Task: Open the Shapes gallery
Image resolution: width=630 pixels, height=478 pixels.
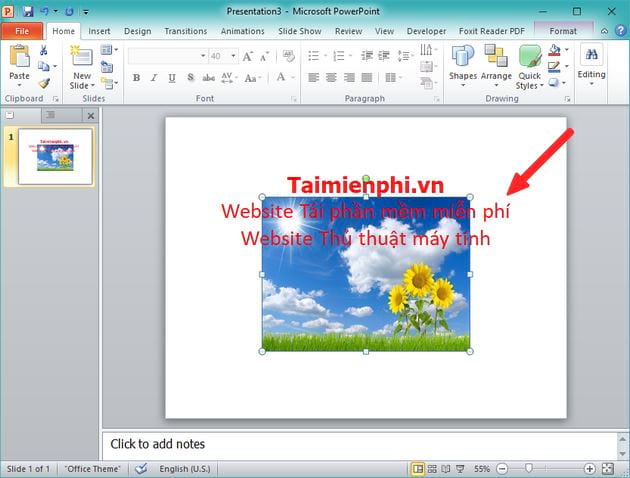Action: click(x=463, y=66)
